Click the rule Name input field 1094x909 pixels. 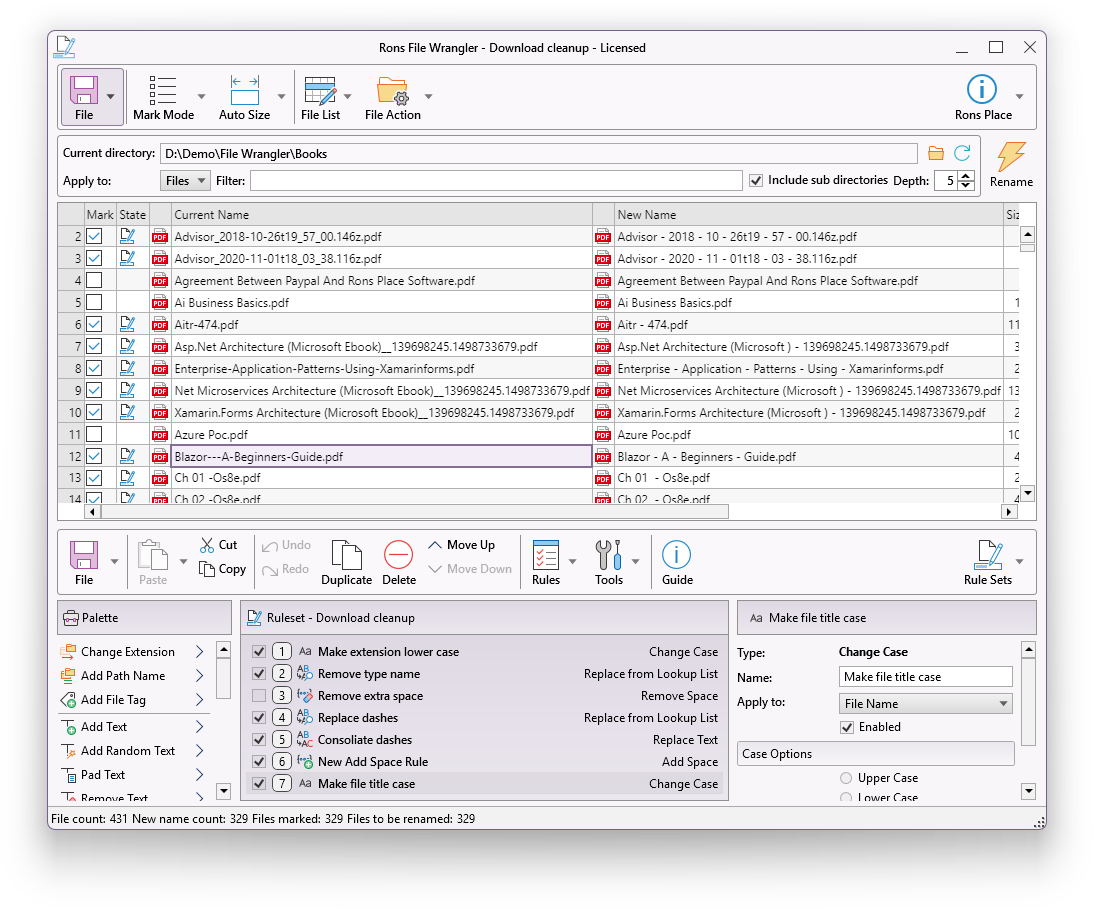pyautogui.click(x=925, y=677)
